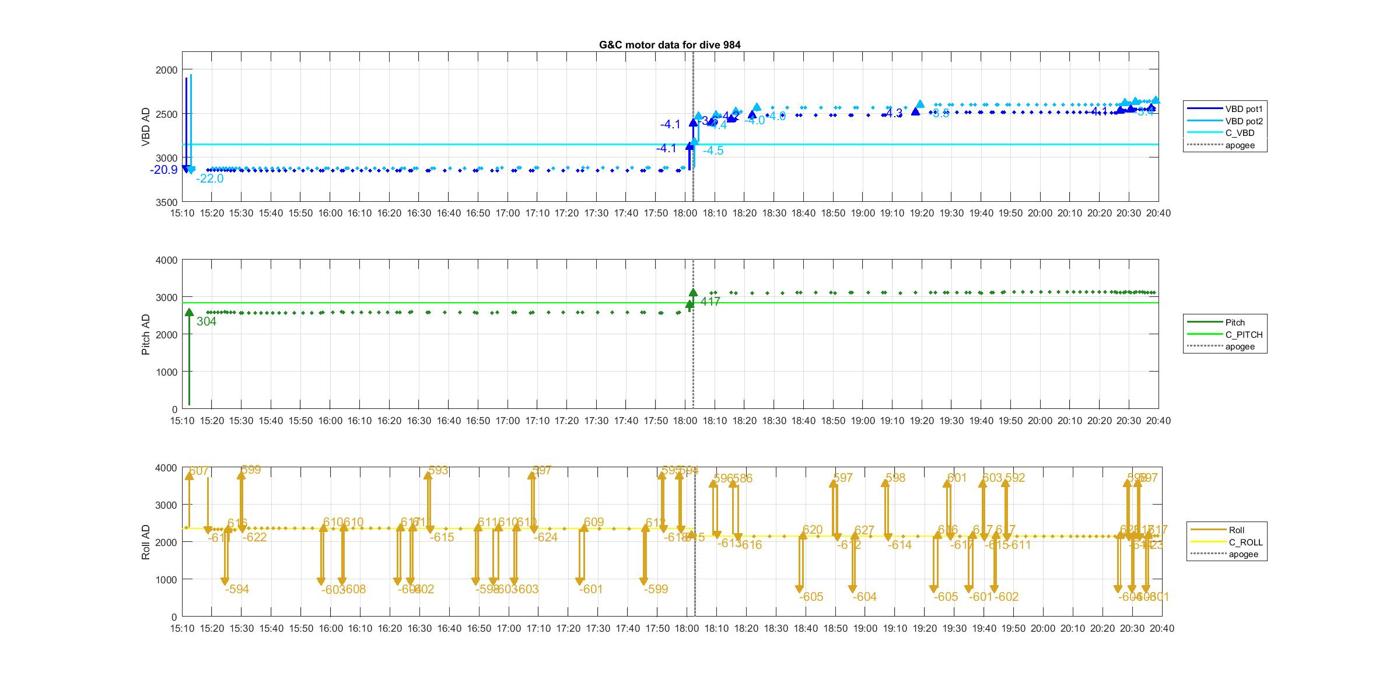1400x693 pixels.
Task: Click the "1000" y-tick on Roll plot
Action: pyautogui.click(x=166, y=580)
